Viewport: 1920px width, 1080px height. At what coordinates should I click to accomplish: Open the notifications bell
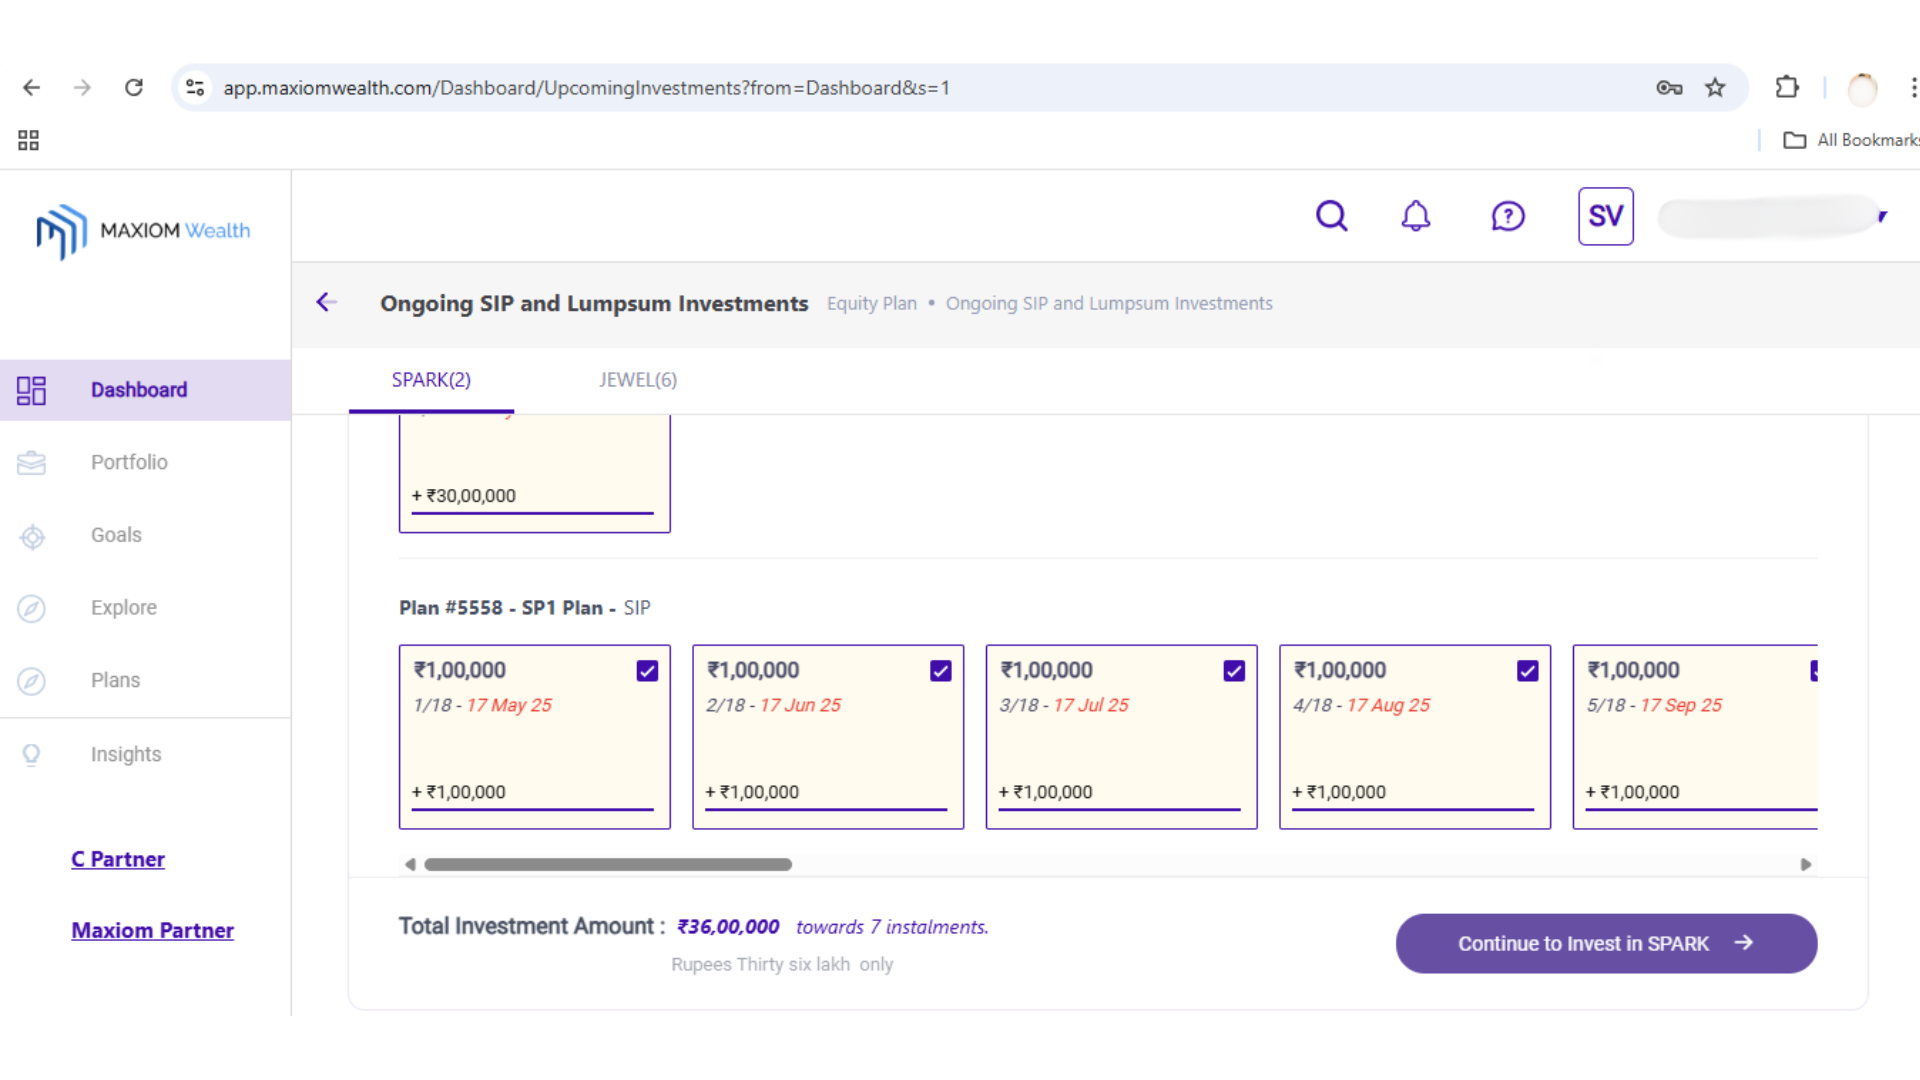1415,216
